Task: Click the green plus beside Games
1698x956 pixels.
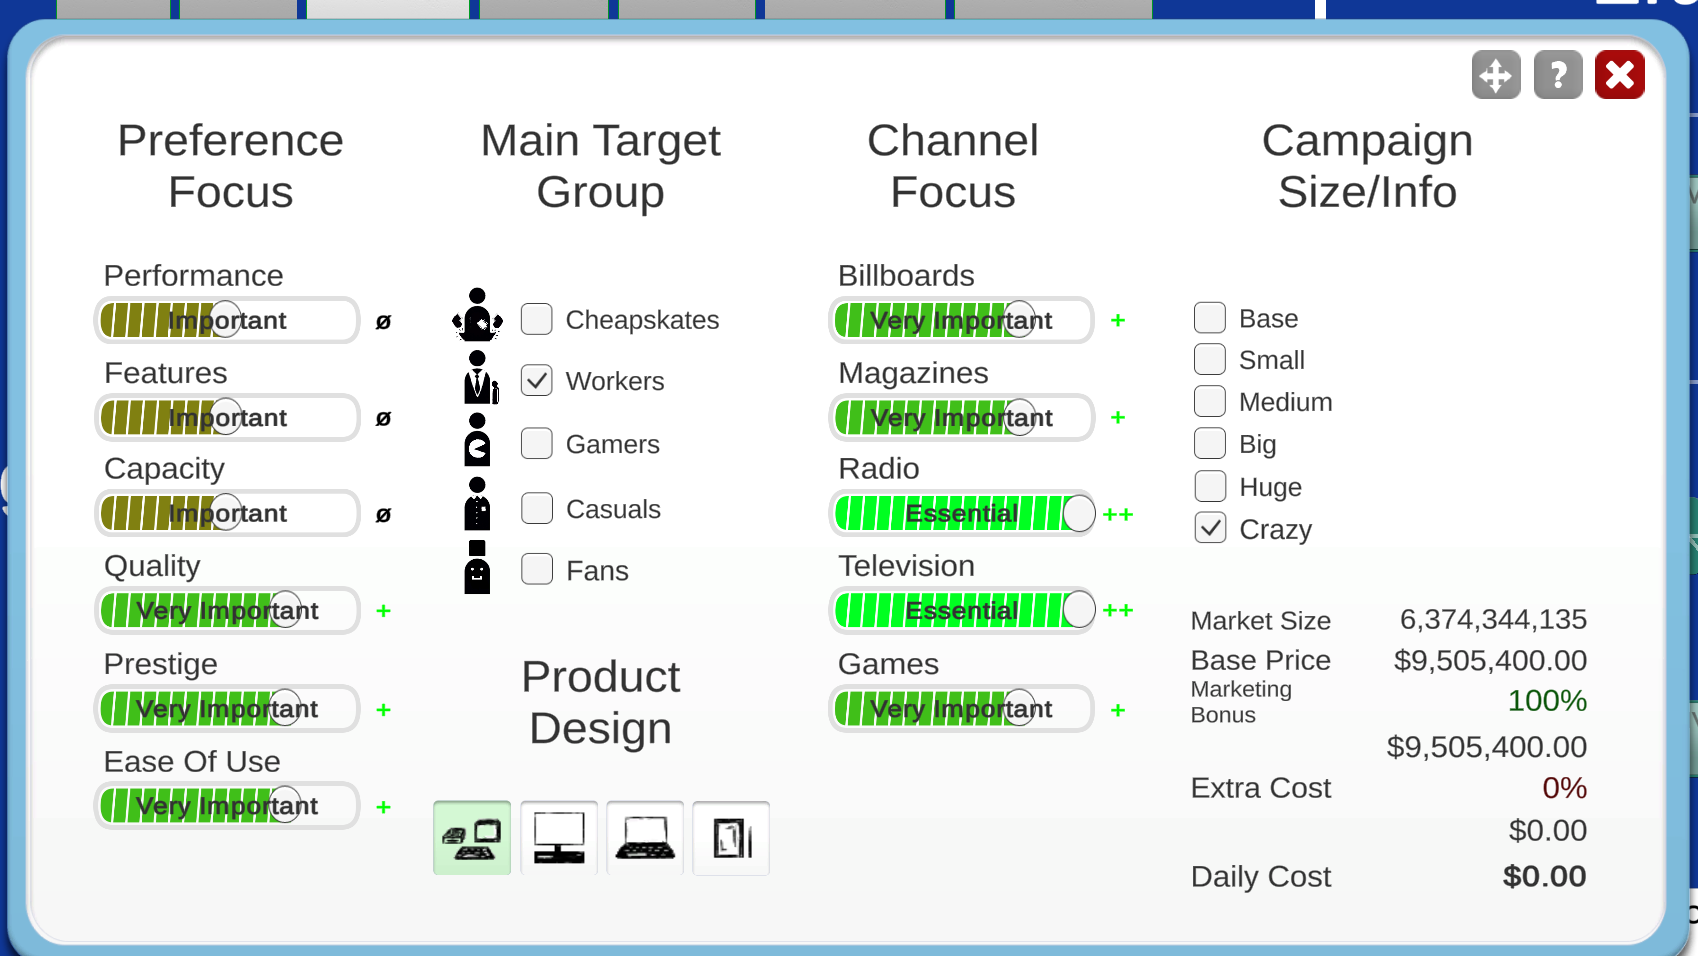Action: point(1118,709)
